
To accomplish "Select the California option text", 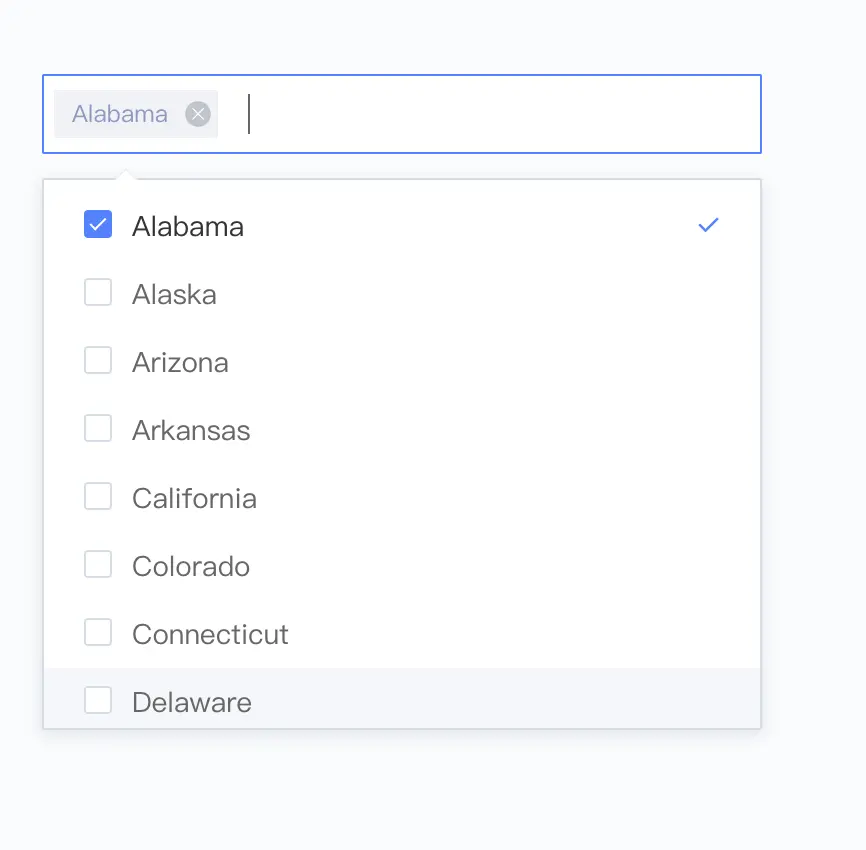I will (x=194, y=499).
